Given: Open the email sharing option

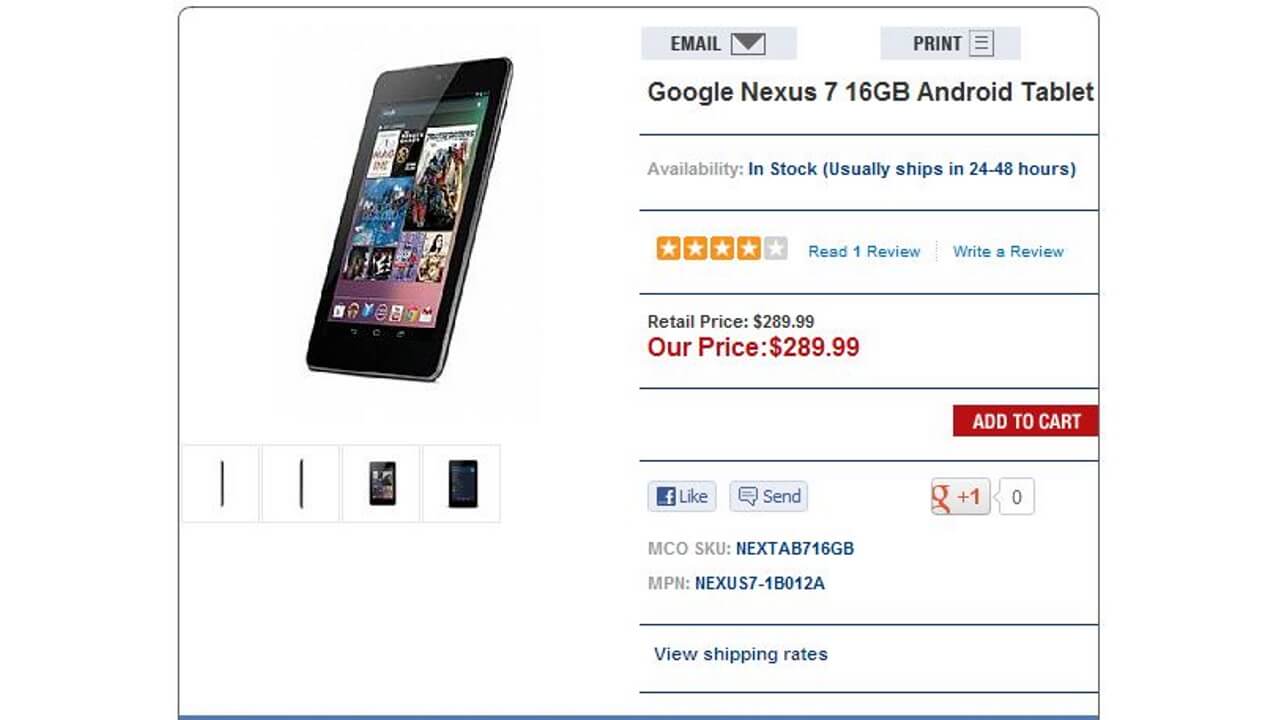Looking at the screenshot, I should [718, 43].
